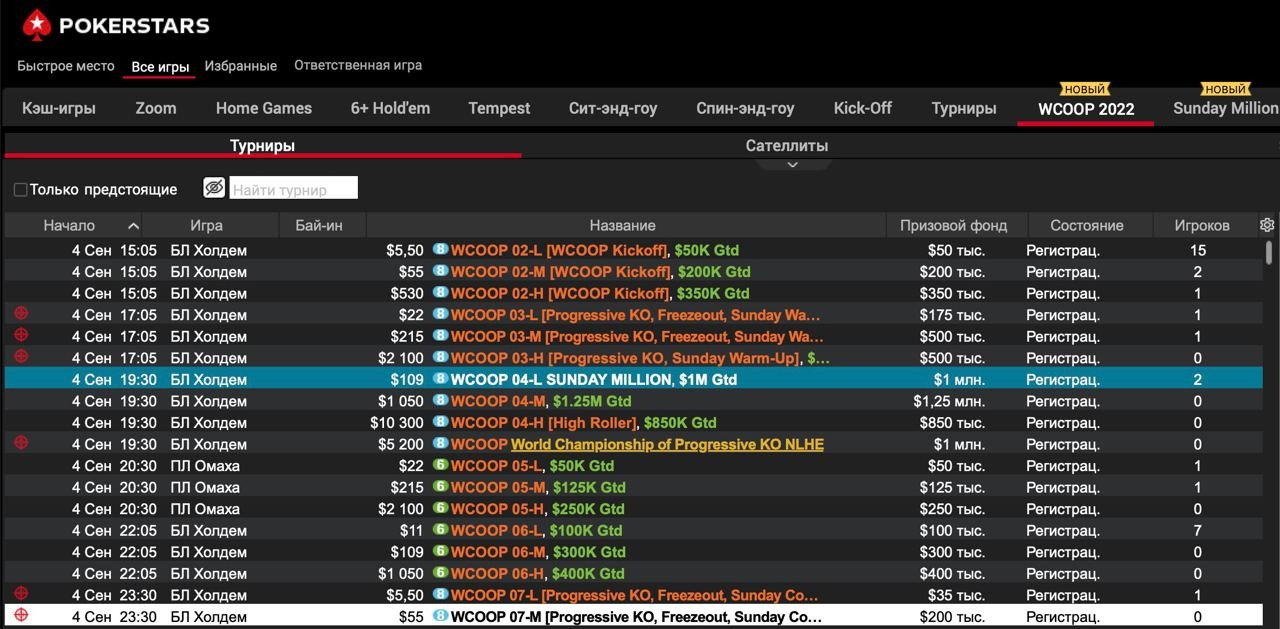Image resolution: width=1280 pixels, height=629 pixels.
Task: Switch to the Кэш-игры tab
Action: tap(59, 108)
